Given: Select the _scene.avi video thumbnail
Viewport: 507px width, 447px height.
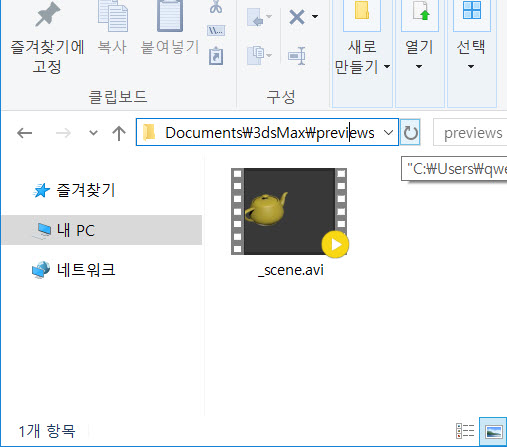Looking at the screenshot, I should point(289,212).
